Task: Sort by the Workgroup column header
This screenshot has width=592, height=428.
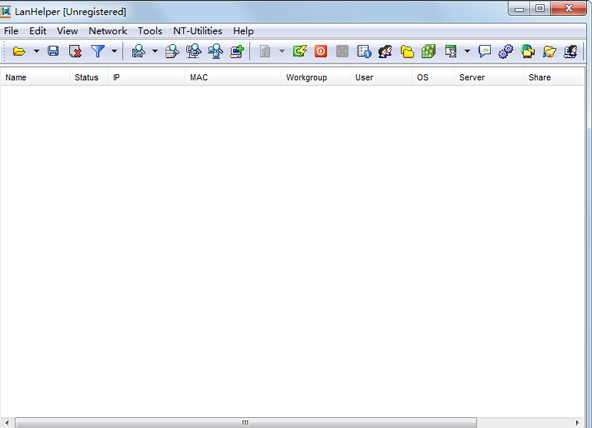Action: pyautogui.click(x=316, y=77)
